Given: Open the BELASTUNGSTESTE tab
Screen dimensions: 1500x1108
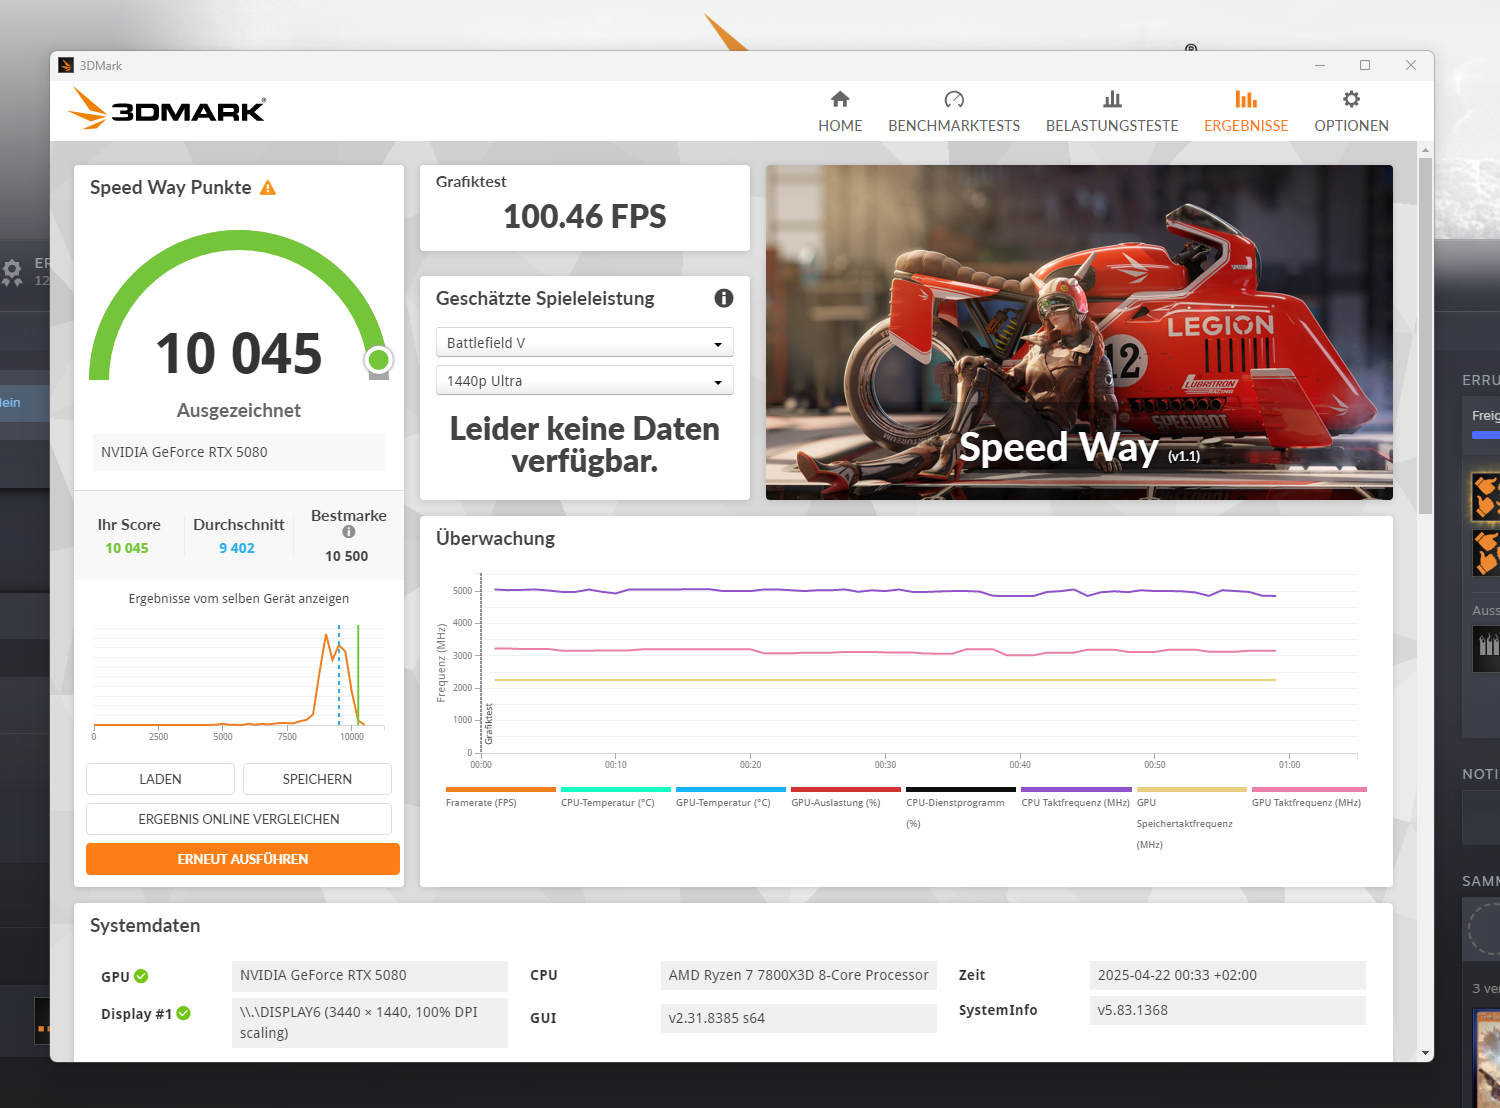Looking at the screenshot, I should click(x=1112, y=112).
